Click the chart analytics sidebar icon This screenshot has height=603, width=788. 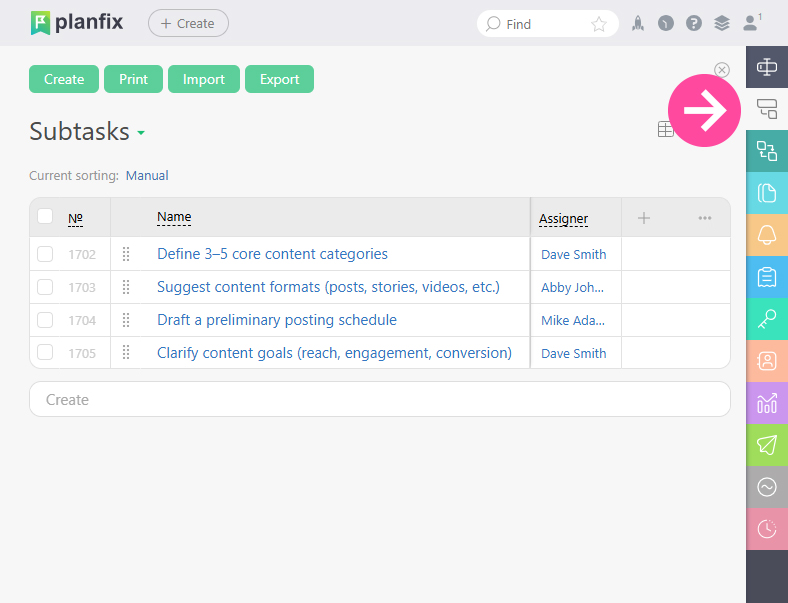(767, 403)
